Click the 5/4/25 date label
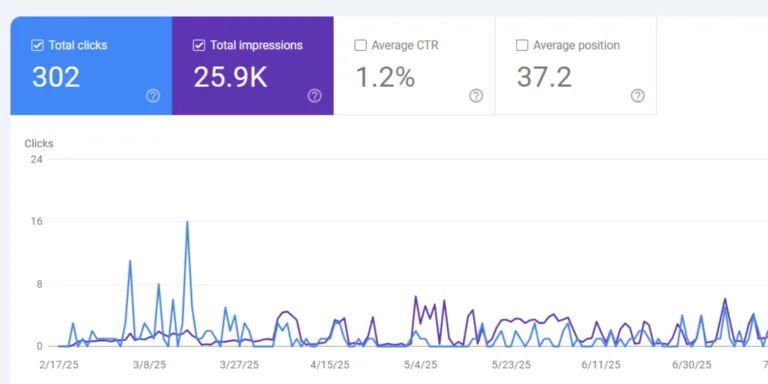Viewport: 768px width, 384px height. (x=420, y=365)
